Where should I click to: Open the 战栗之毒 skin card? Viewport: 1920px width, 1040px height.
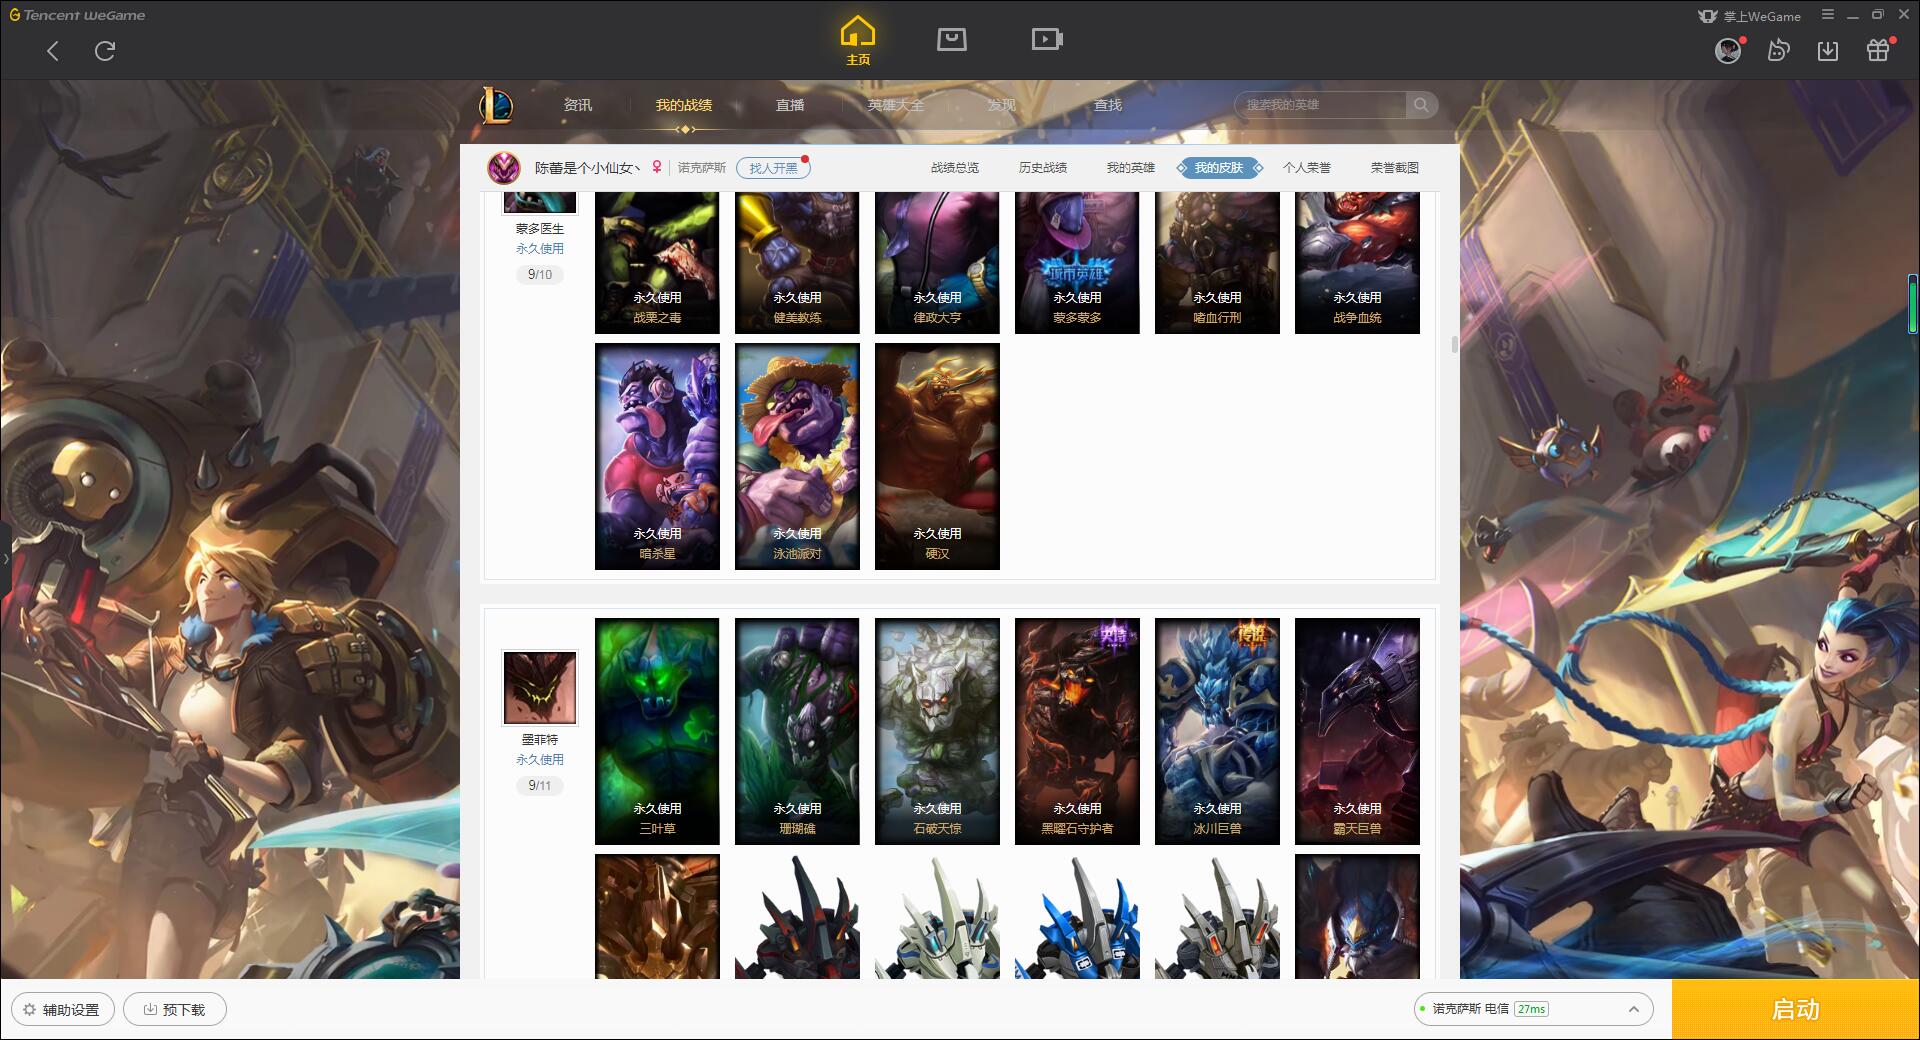(x=657, y=262)
